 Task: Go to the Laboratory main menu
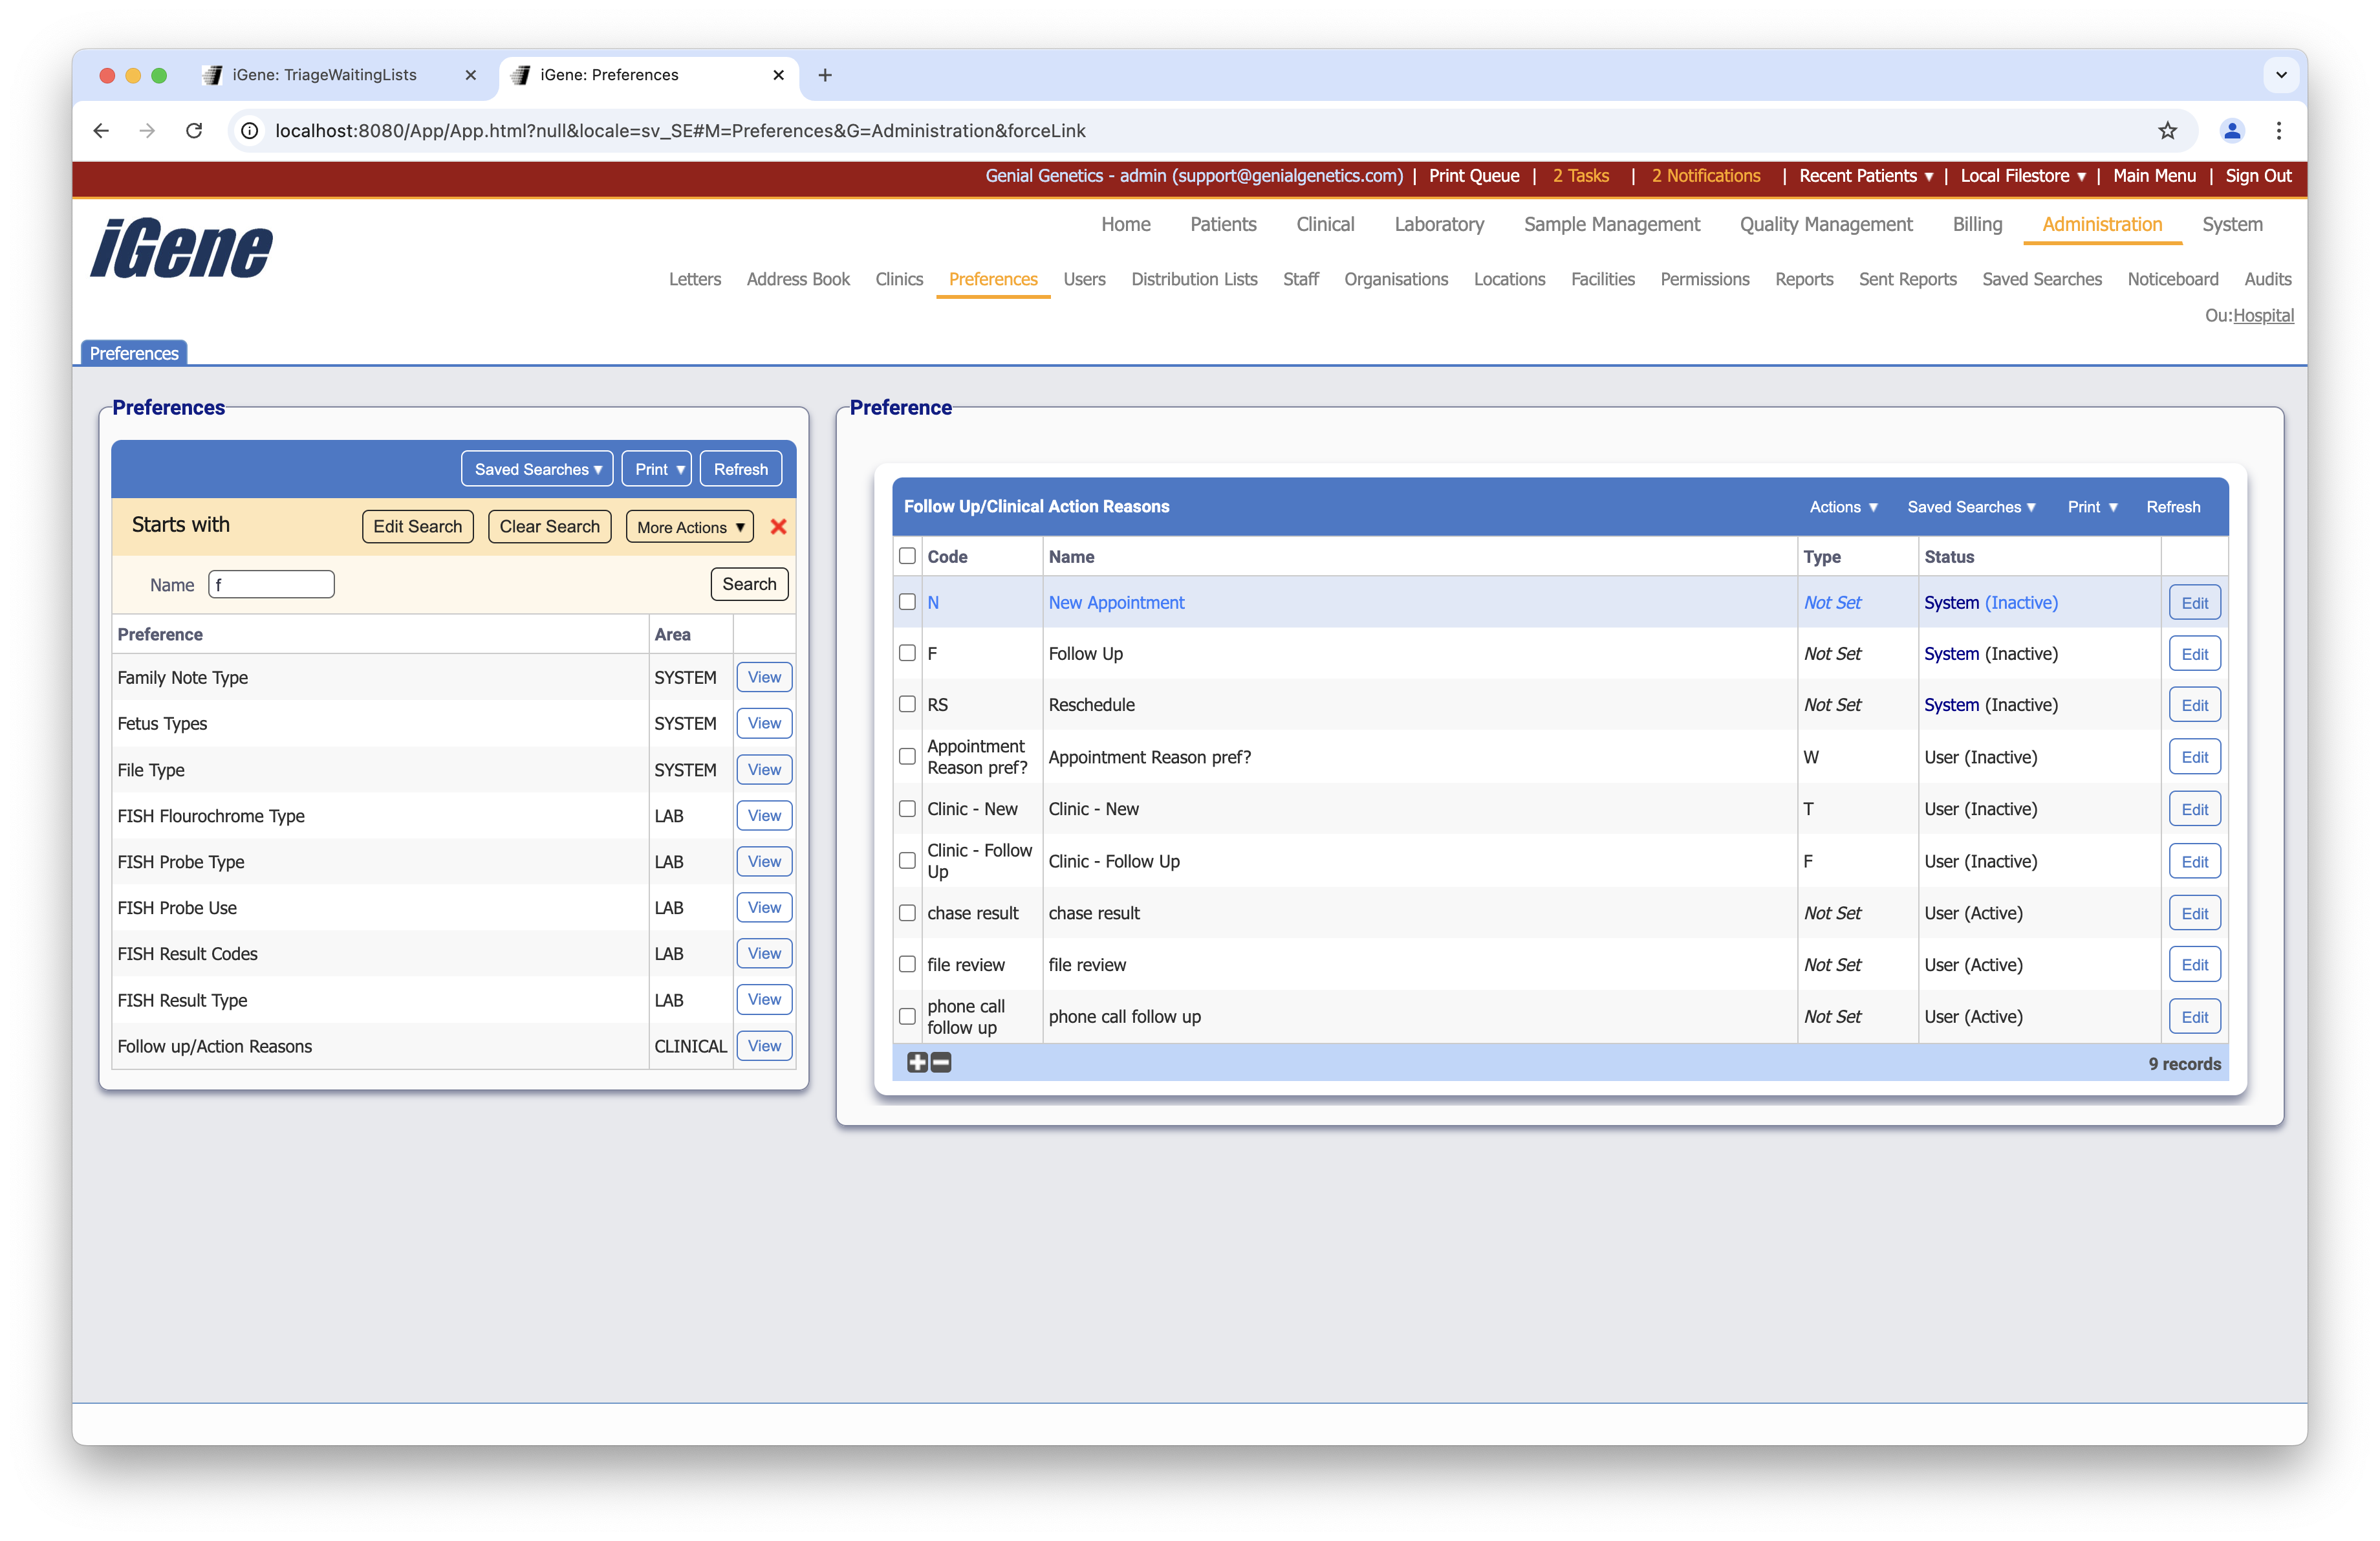(1438, 224)
